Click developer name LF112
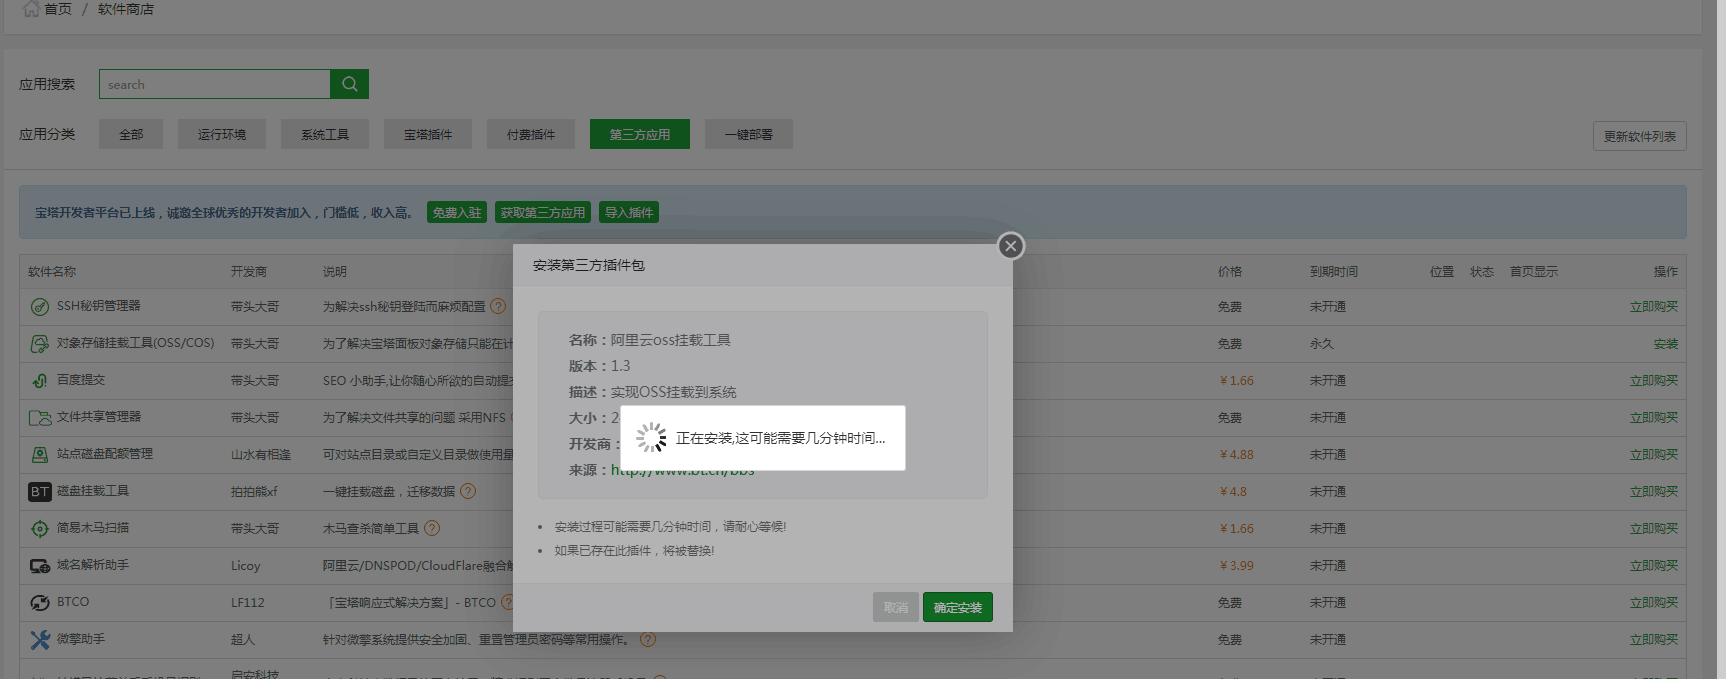This screenshot has height=679, width=1726. point(248,602)
